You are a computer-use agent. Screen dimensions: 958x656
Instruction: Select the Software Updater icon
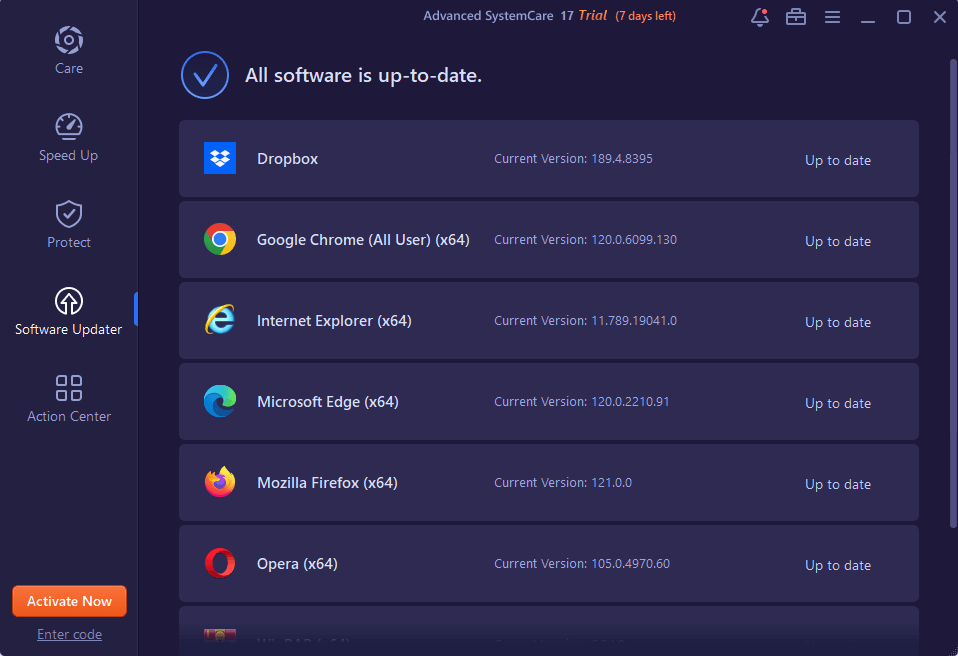(69, 301)
